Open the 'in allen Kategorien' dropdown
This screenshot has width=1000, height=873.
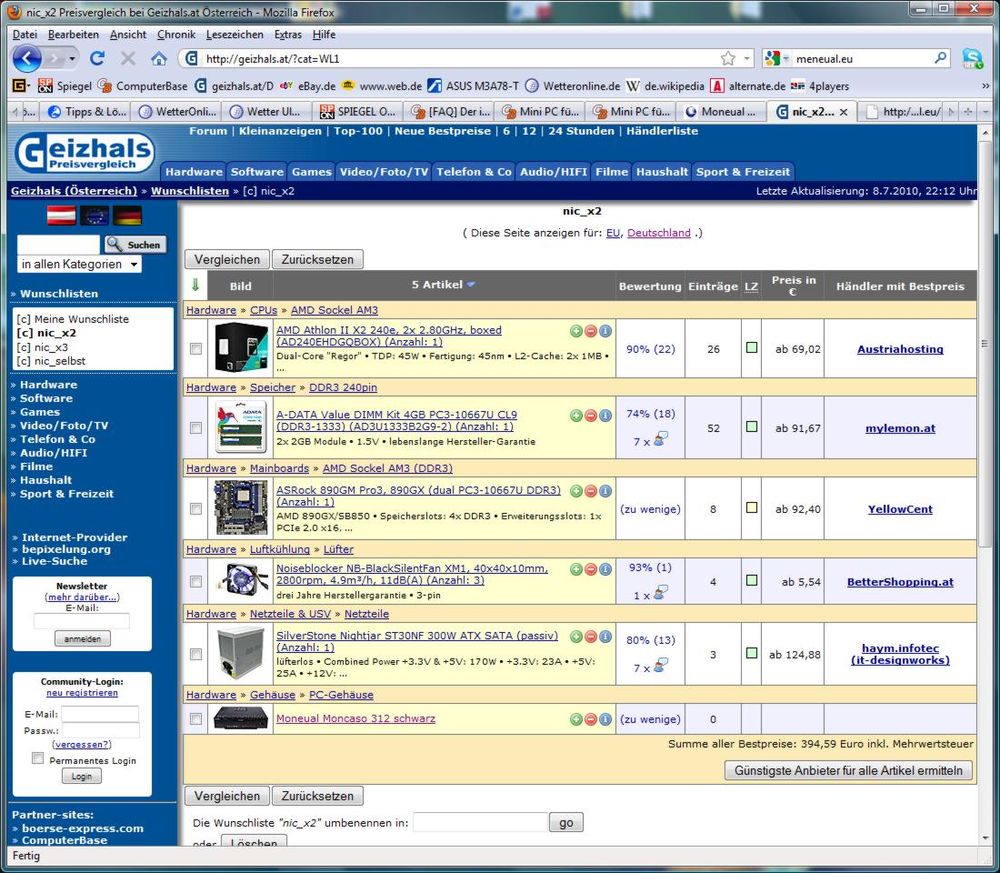point(80,264)
